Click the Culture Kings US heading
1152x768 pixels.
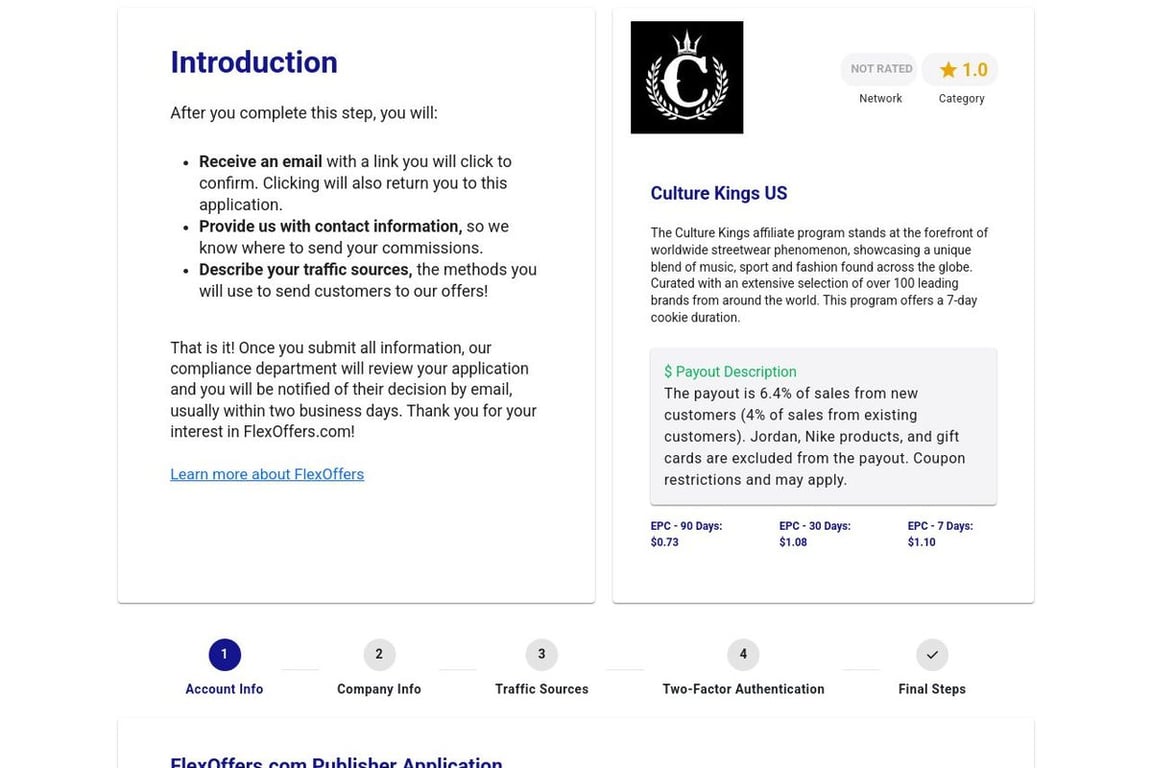click(719, 193)
